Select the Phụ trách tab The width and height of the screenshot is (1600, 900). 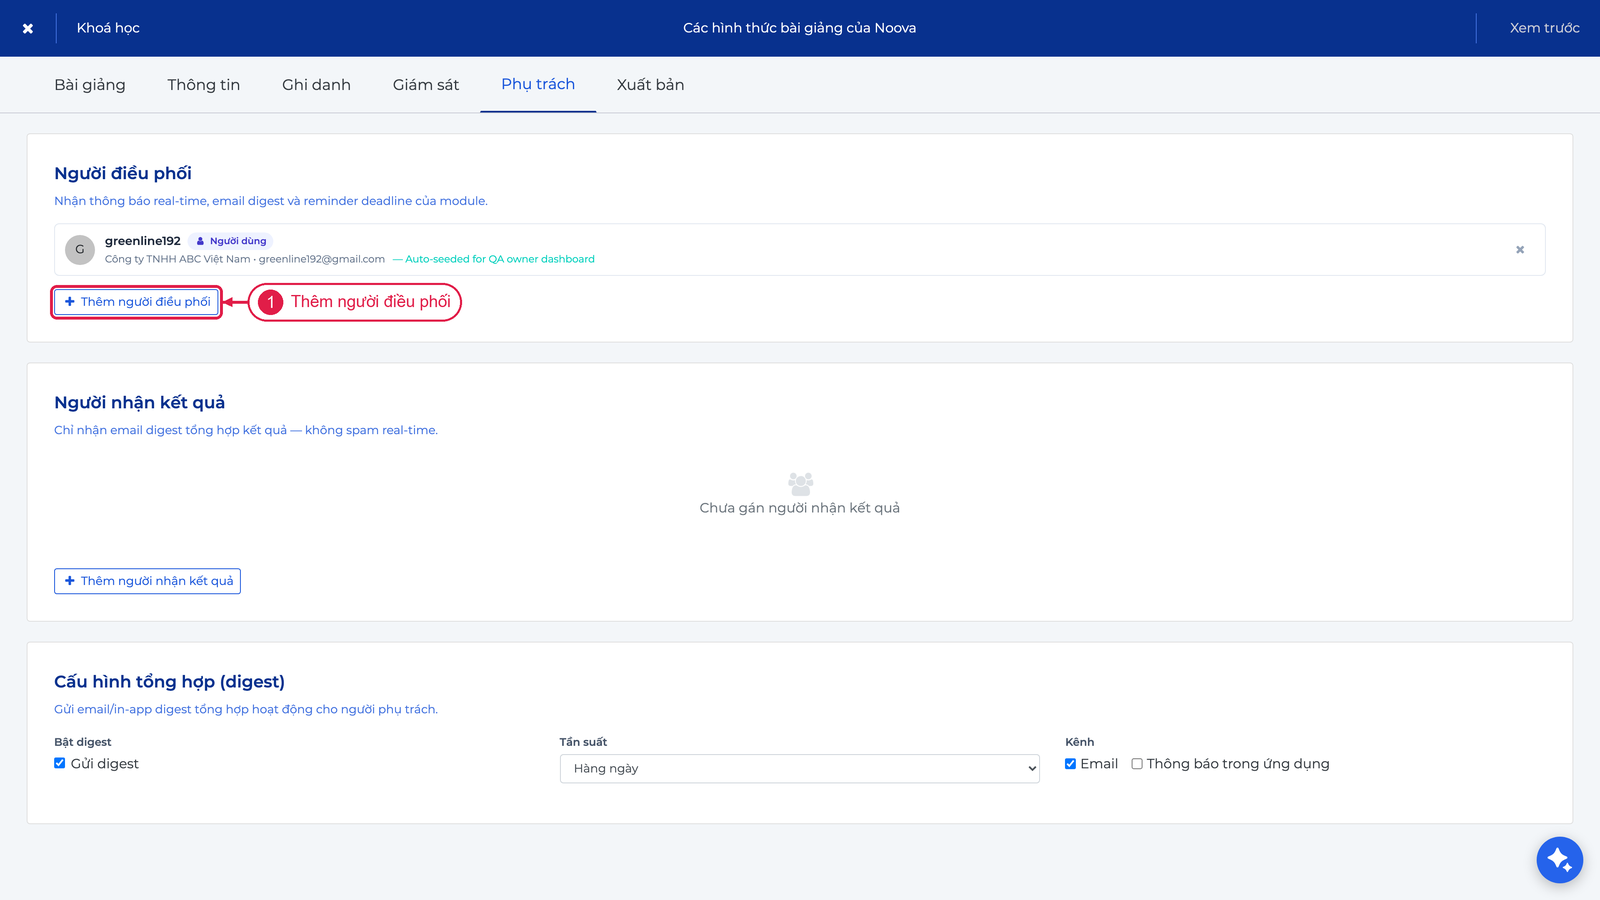538,85
